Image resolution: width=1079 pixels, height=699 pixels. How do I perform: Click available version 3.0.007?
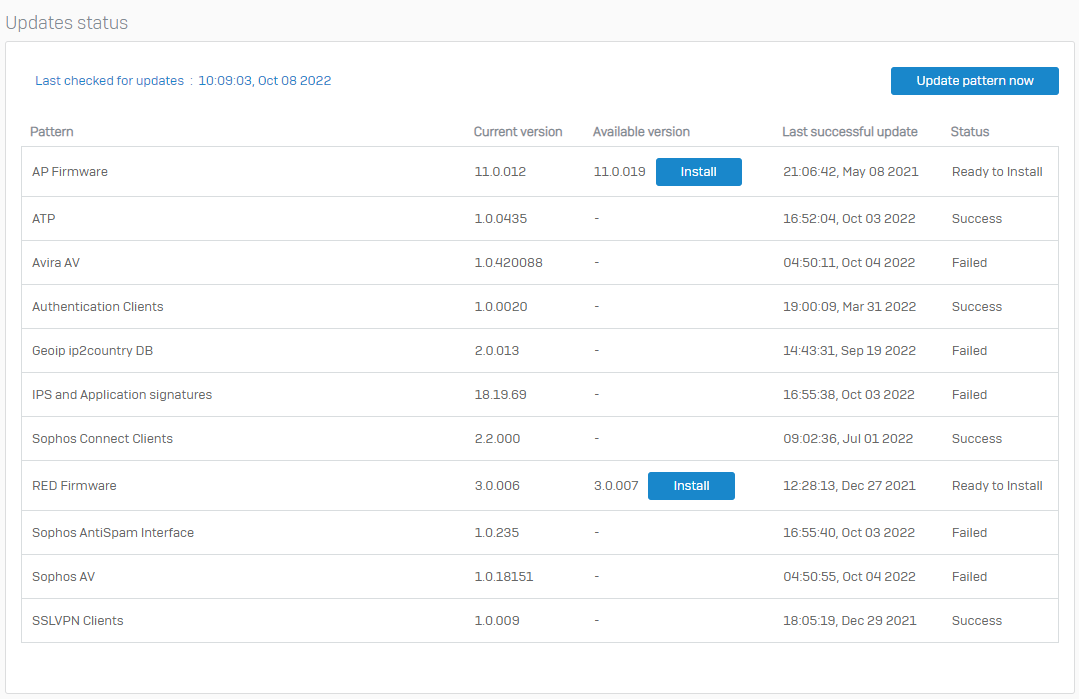pos(616,486)
